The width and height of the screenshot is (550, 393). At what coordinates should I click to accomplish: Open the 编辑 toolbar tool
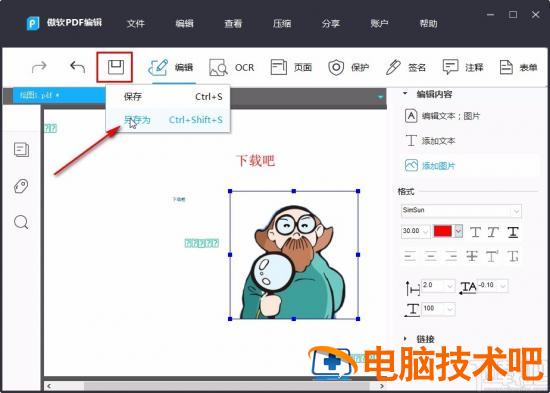[x=171, y=67]
